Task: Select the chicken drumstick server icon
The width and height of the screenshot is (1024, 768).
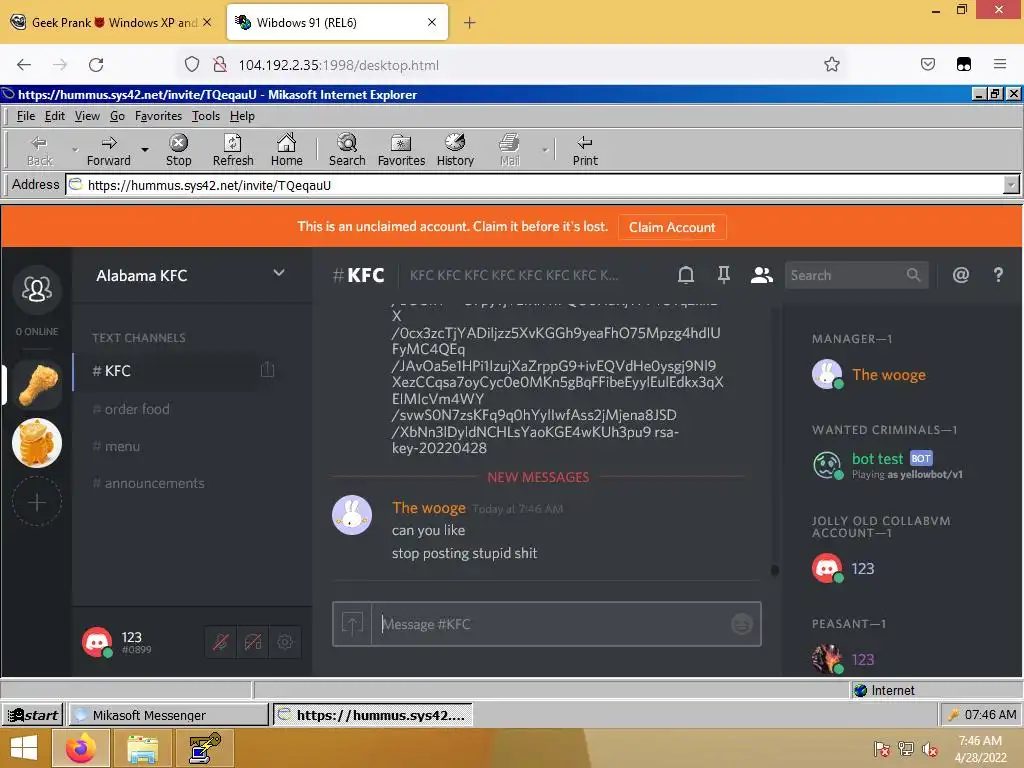Action: (37, 385)
